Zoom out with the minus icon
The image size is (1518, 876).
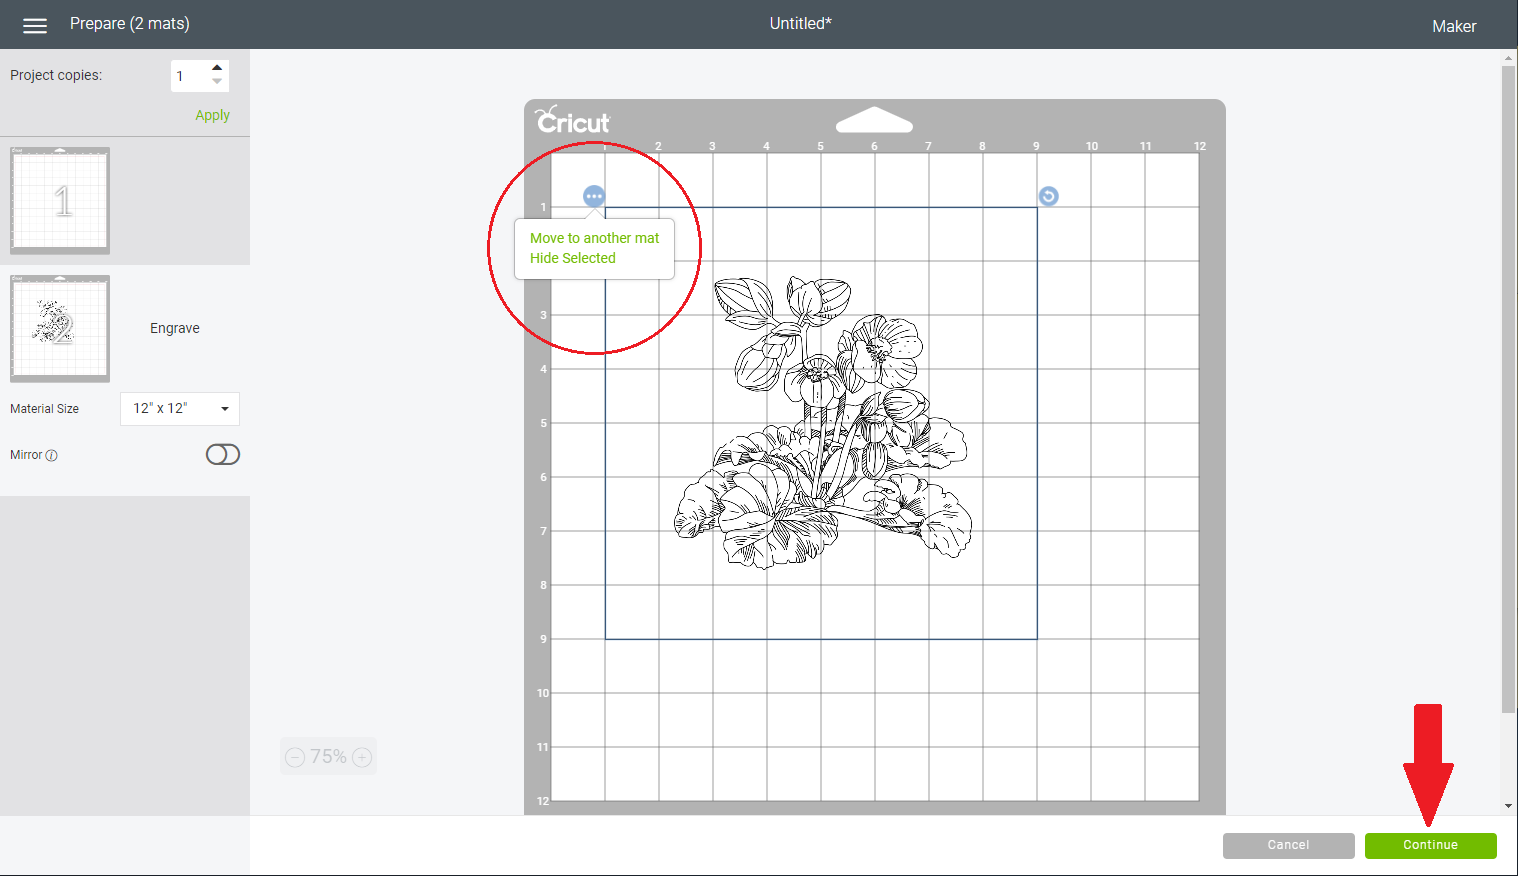pos(295,757)
